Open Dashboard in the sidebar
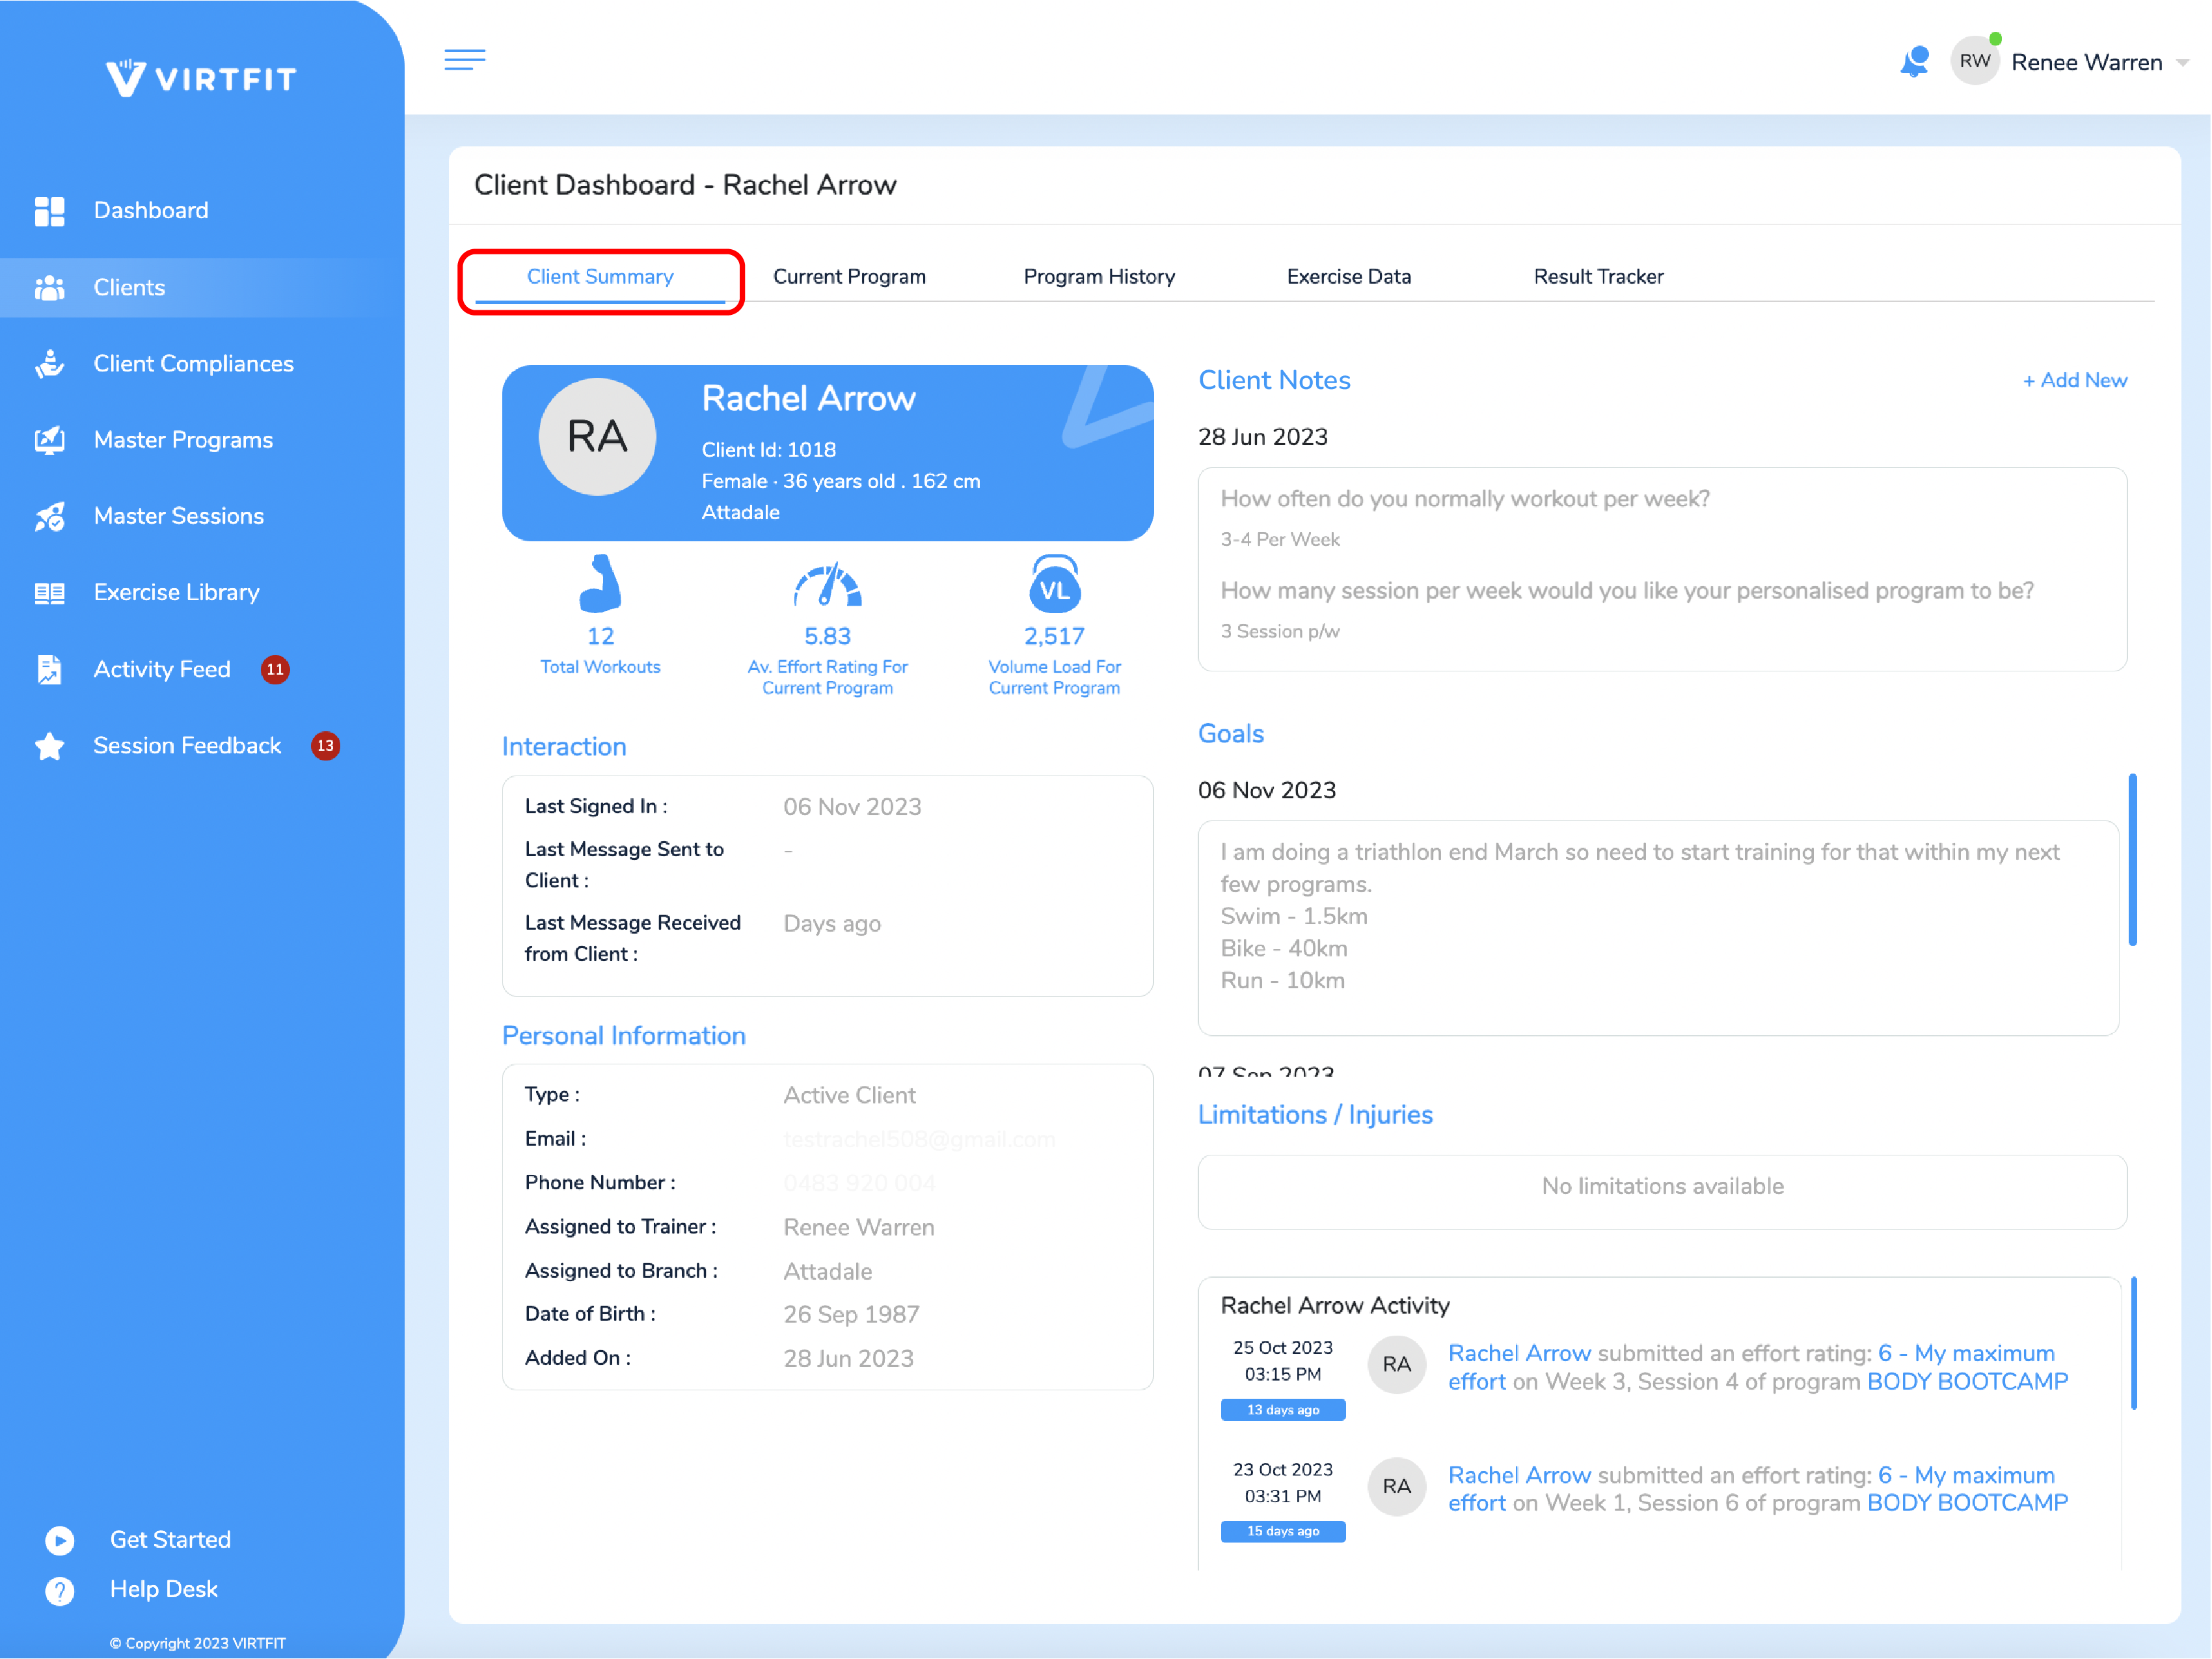The height and width of the screenshot is (1659, 2212). pos(151,211)
